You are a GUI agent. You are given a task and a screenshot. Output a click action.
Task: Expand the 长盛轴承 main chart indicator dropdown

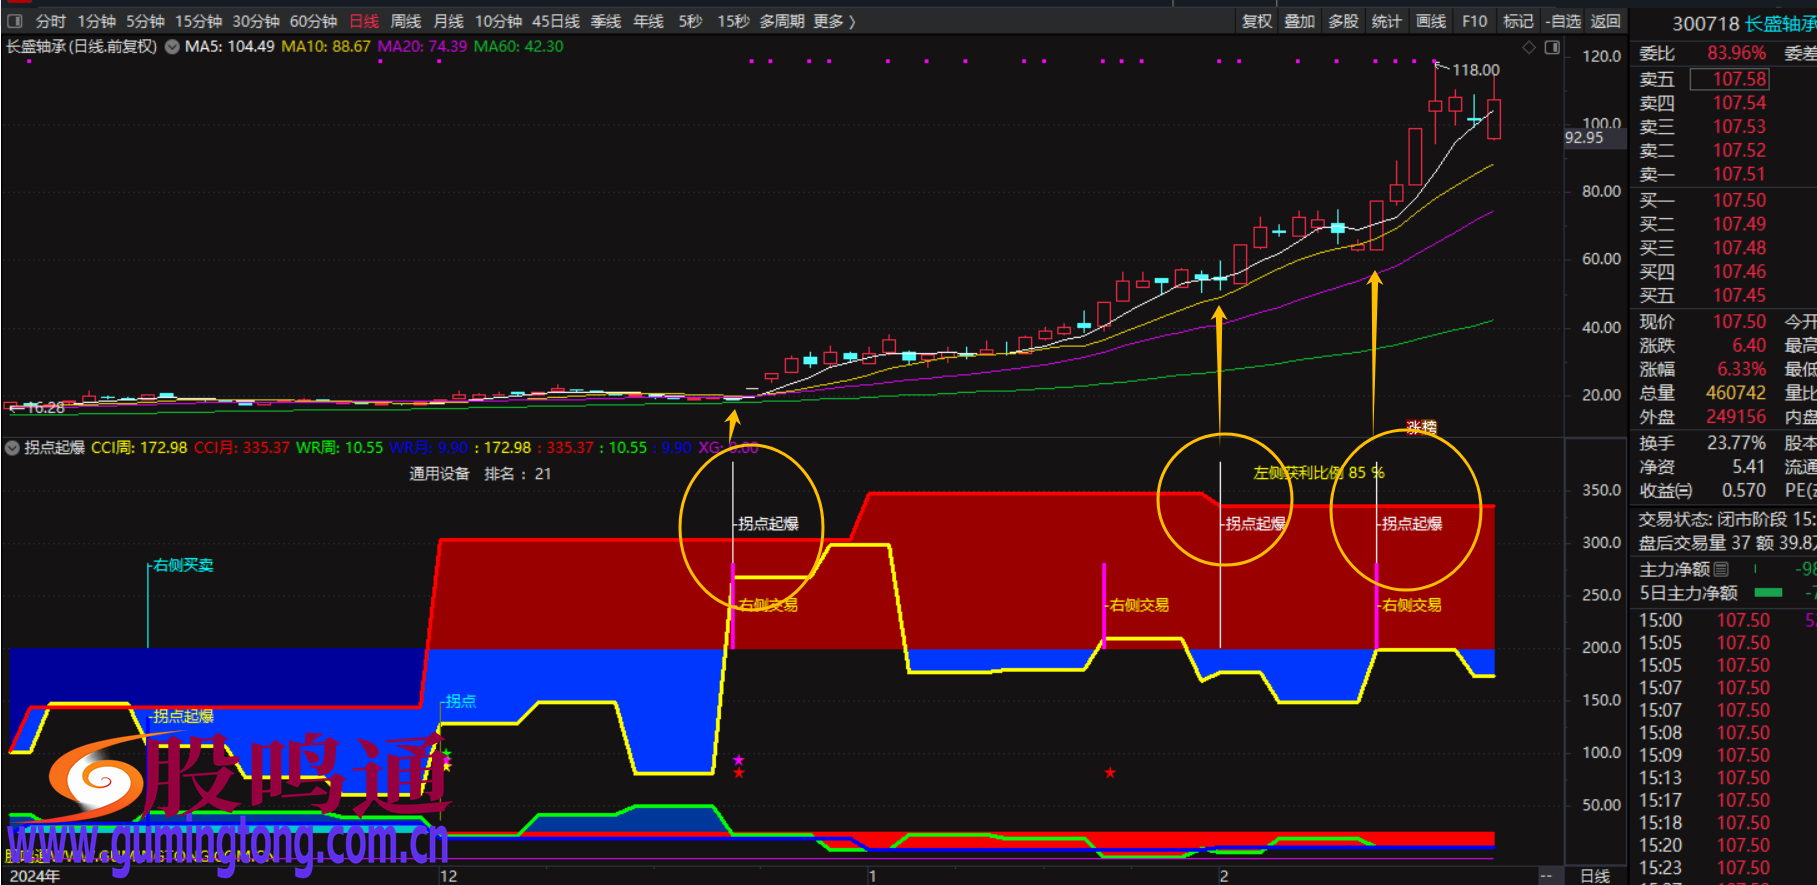[x=172, y=47]
